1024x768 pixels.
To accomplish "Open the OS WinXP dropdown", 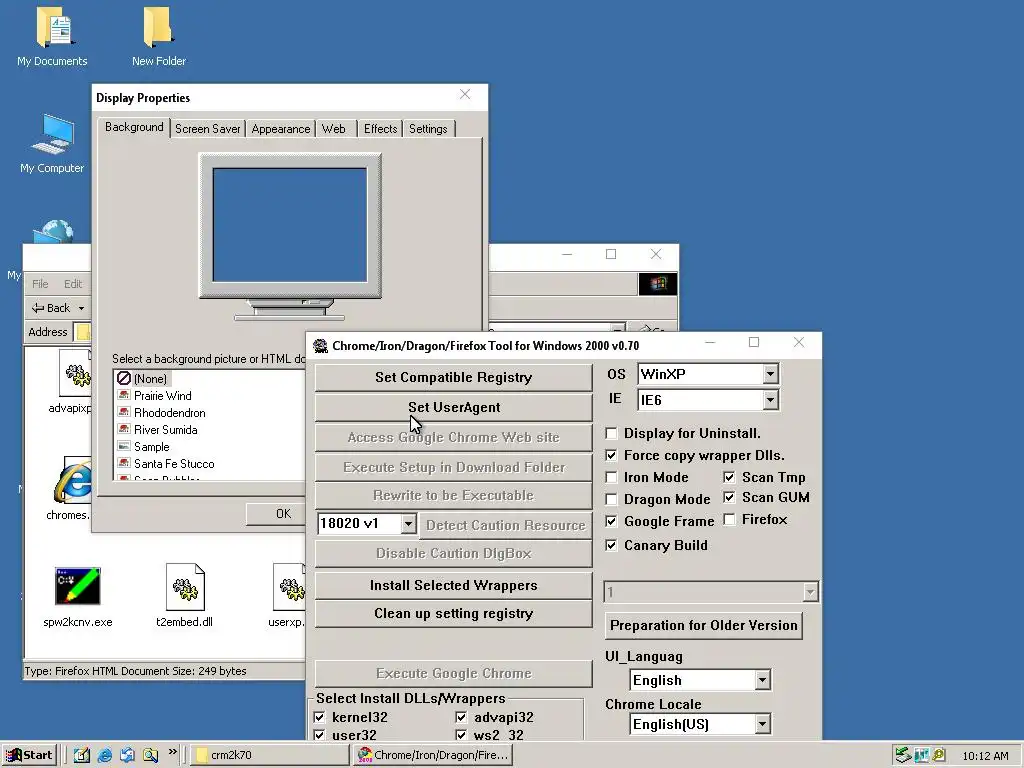I will [x=771, y=374].
